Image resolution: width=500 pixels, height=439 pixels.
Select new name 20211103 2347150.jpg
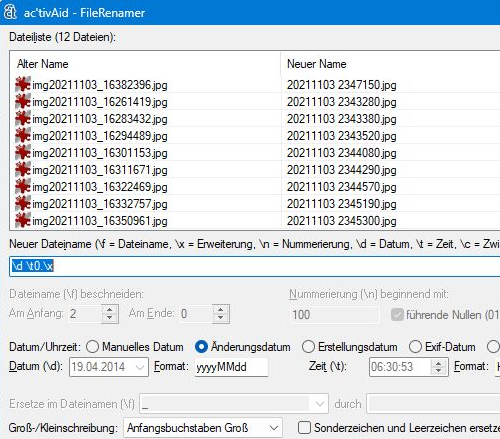click(342, 85)
